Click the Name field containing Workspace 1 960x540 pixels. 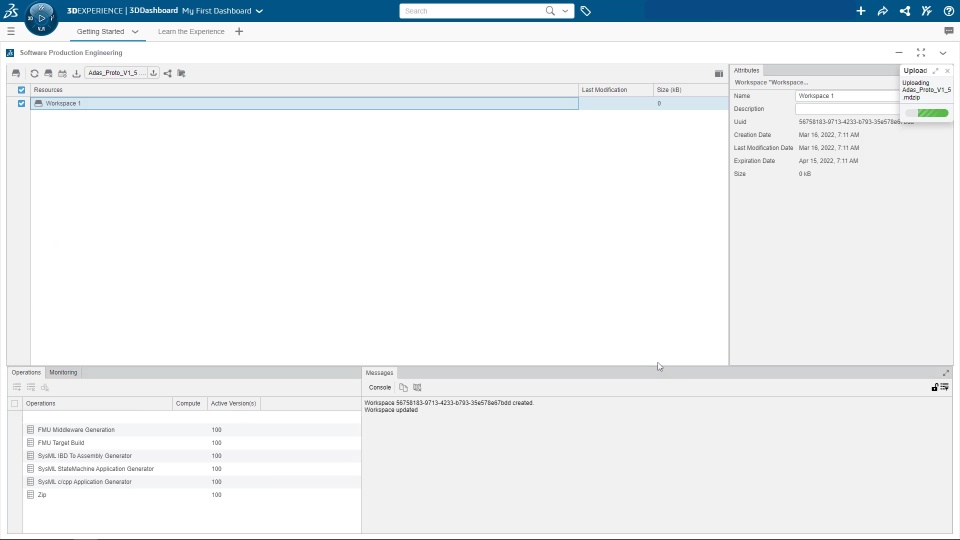(x=847, y=96)
